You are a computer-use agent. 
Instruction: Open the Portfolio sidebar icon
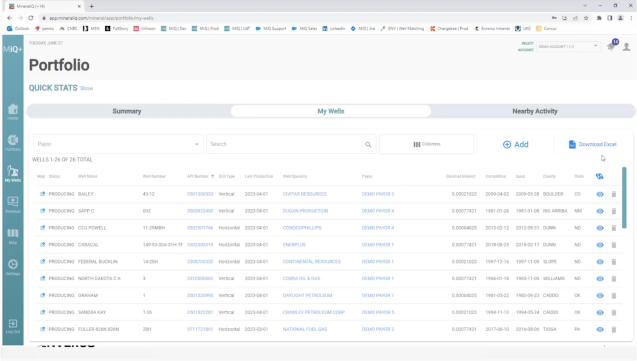(x=13, y=143)
